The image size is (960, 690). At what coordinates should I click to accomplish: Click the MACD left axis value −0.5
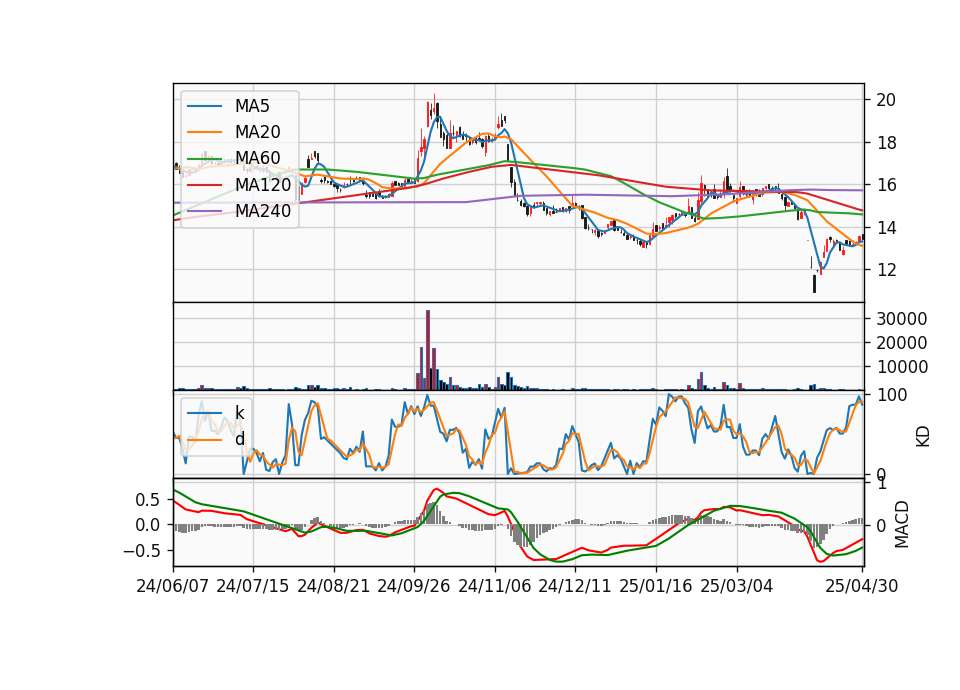coord(142,550)
